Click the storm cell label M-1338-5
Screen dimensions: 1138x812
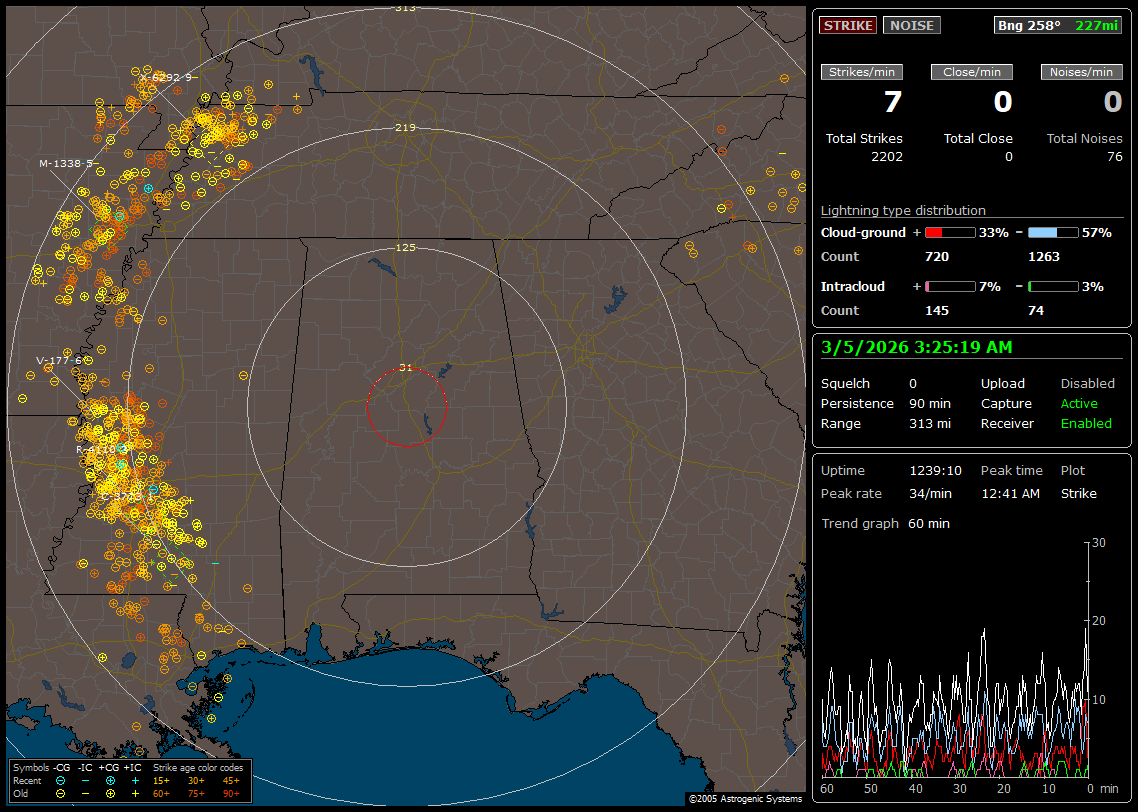pyautogui.click(x=66, y=163)
